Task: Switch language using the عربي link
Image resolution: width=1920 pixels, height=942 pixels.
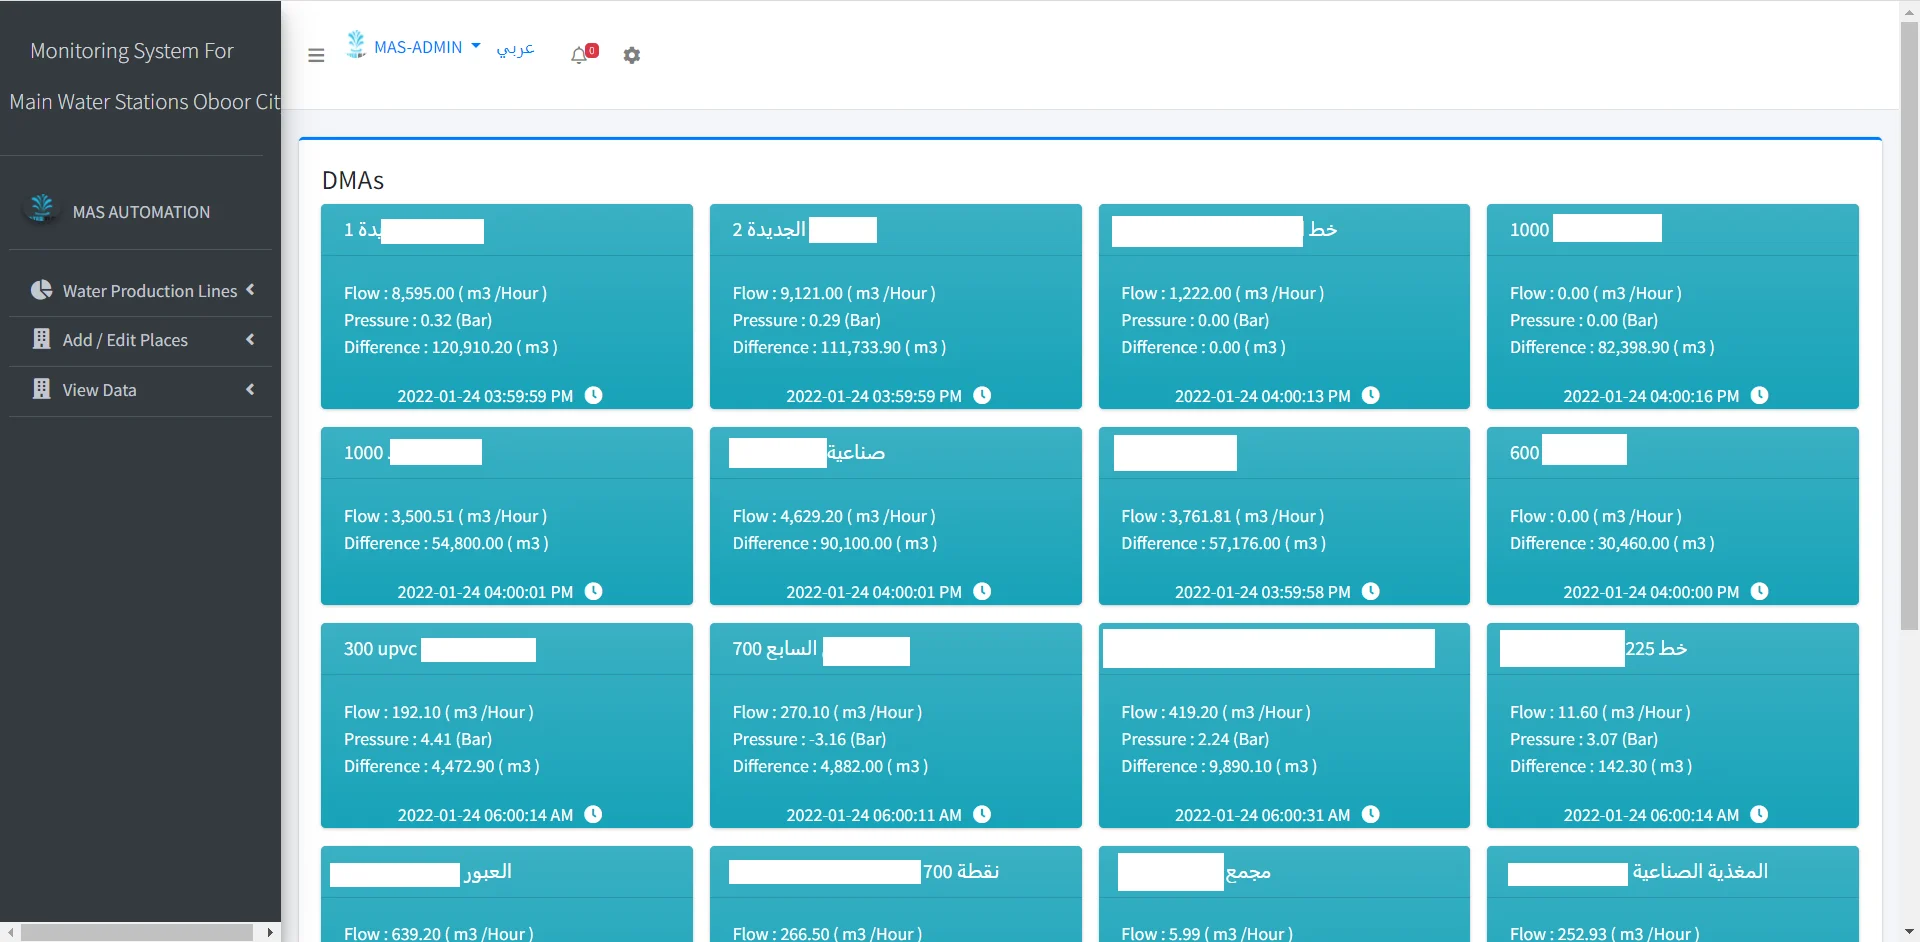Action: [516, 48]
